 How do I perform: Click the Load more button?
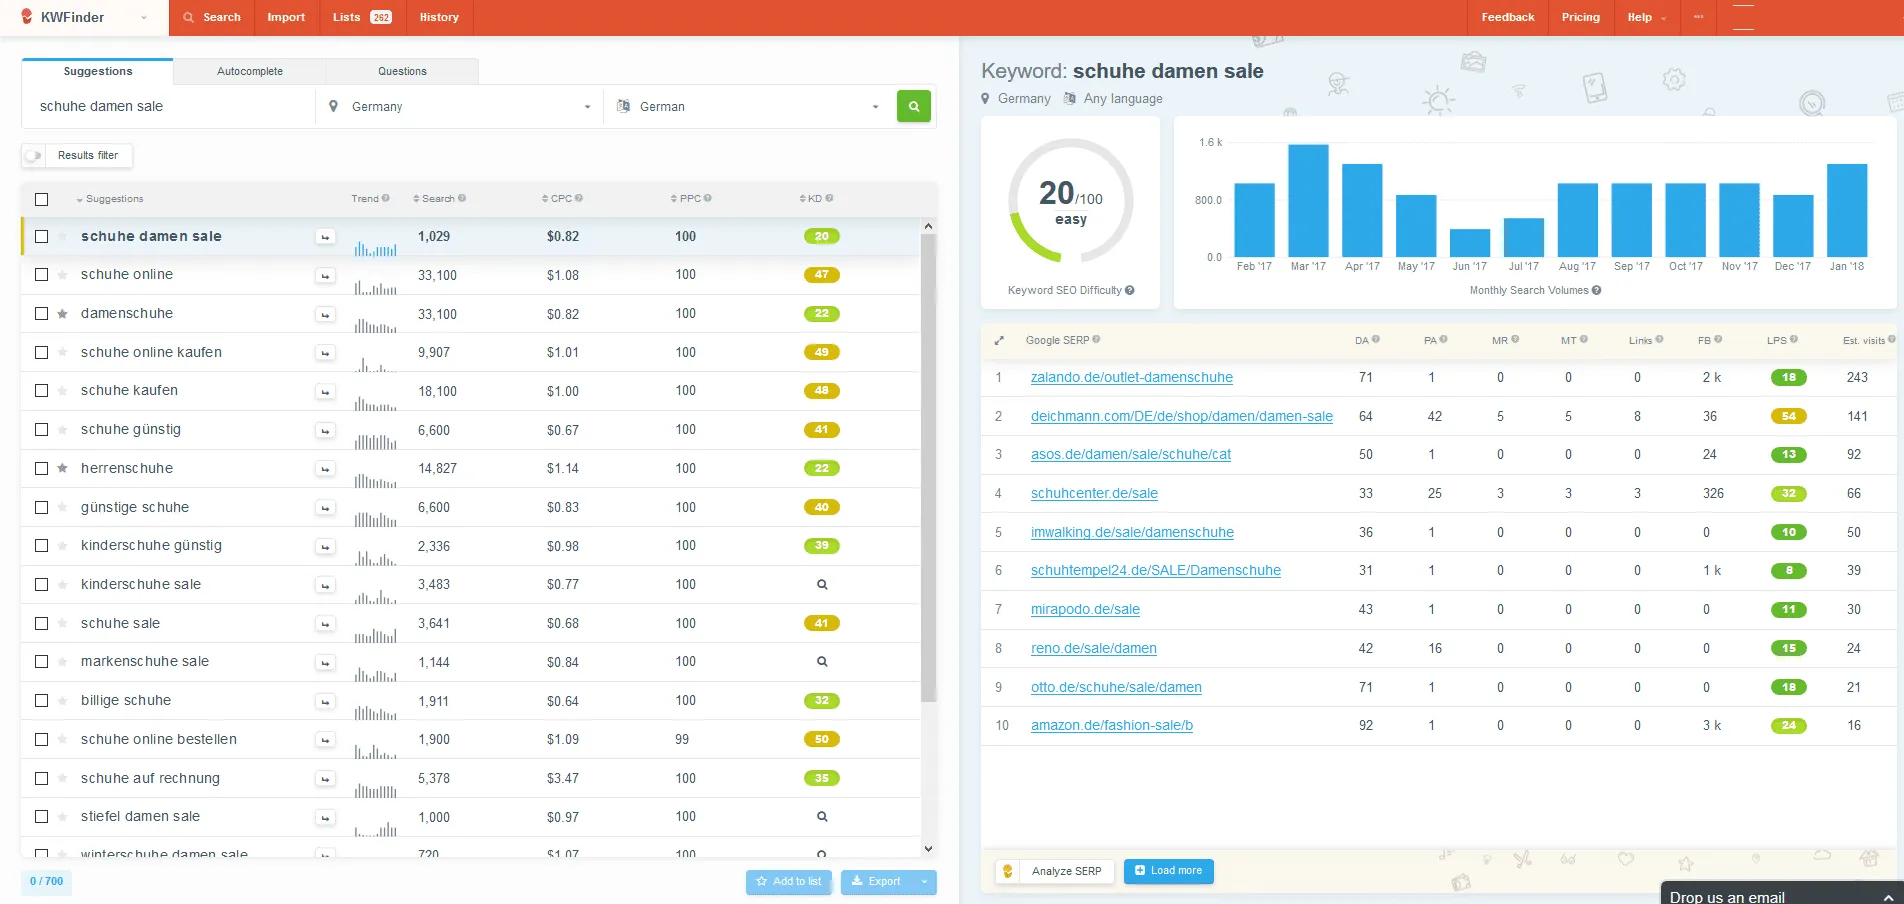coord(1169,871)
